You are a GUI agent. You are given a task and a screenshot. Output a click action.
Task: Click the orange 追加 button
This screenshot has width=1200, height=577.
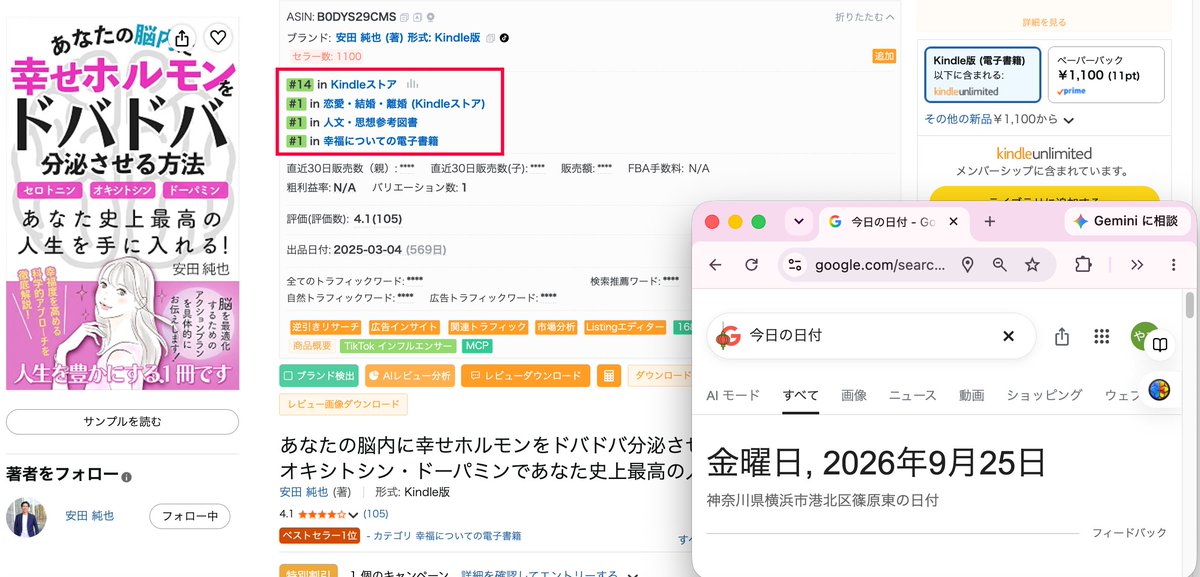[x=884, y=56]
